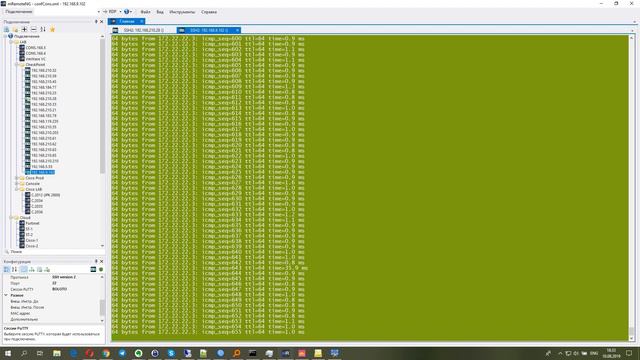Click the connection icon picker in config toolbar

pos(93,269)
